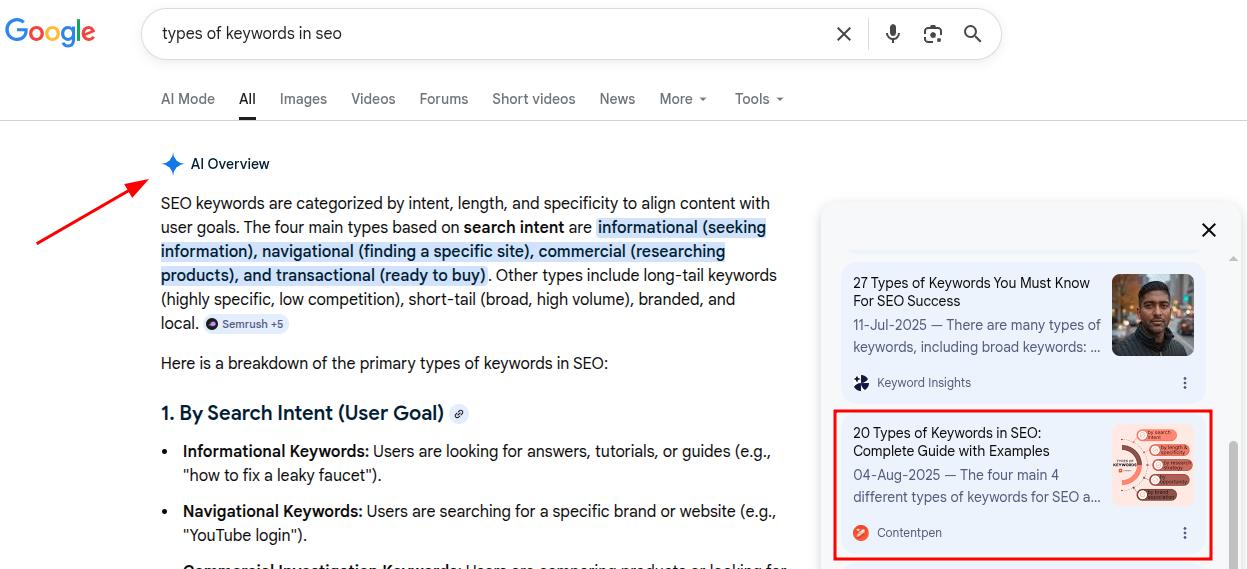Image resolution: width=1247 pixels, height=569 pixels.
Task: Open the Semrush +5 sources chip
Action: point(246,324)
